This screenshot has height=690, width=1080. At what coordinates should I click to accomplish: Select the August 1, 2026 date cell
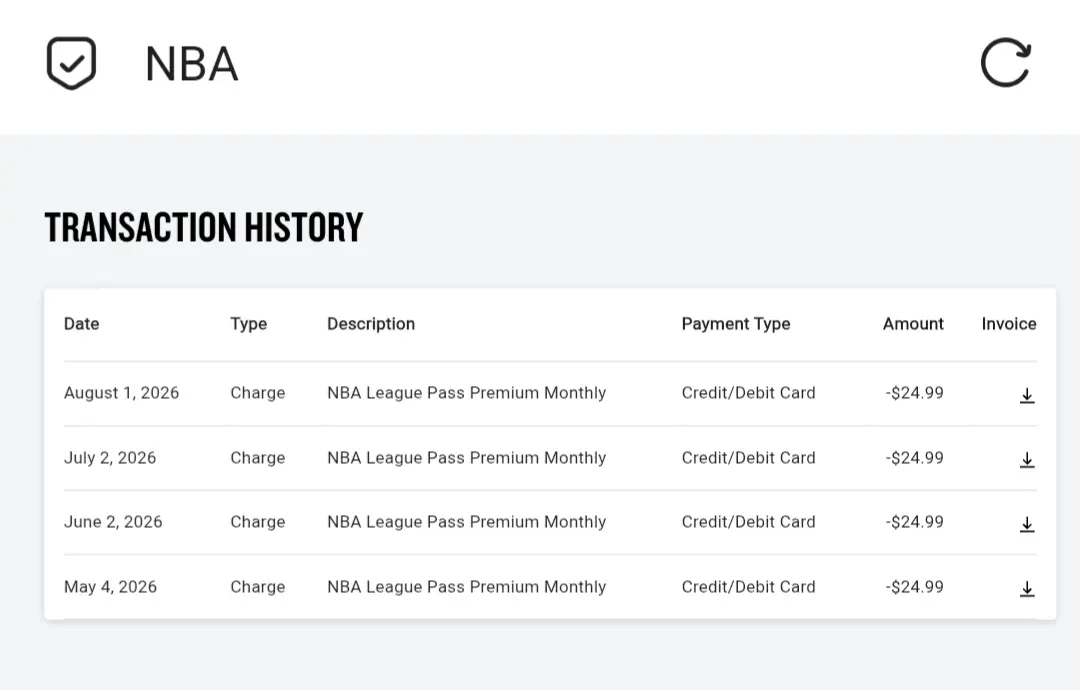click(x=121, y=393)
